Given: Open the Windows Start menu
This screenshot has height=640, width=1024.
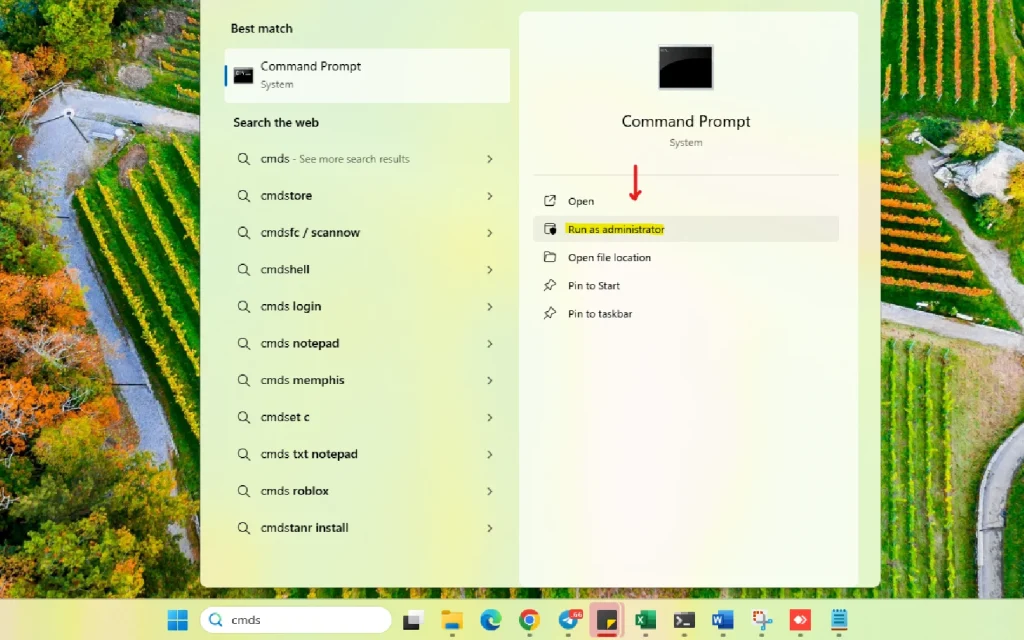Looking at the screenshot, I should point(177,620).
